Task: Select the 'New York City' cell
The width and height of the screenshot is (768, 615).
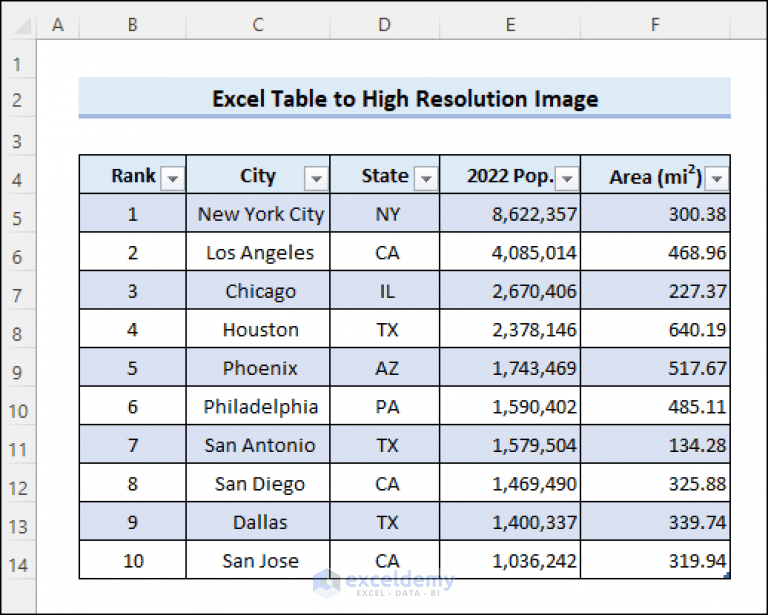Action: point(258,213)
